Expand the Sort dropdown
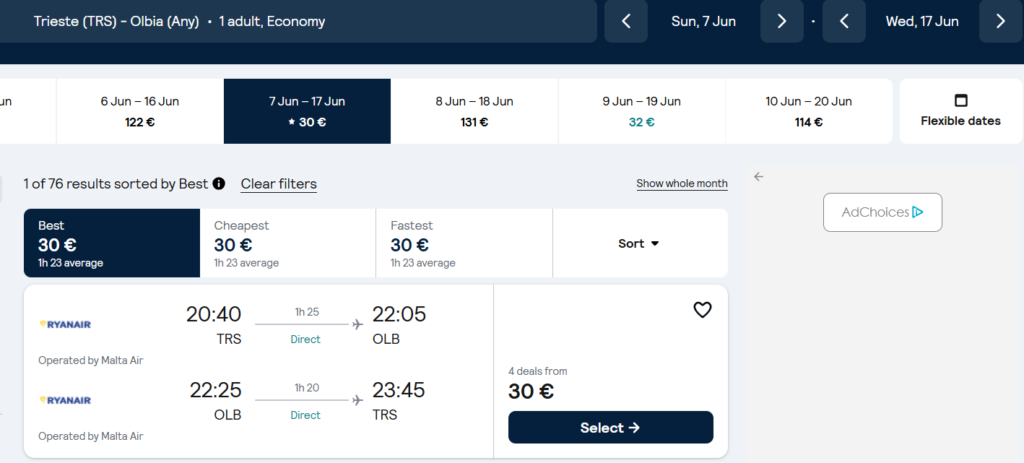The width and height of the screenshot is (1024, 463). (x=639, y=244)
